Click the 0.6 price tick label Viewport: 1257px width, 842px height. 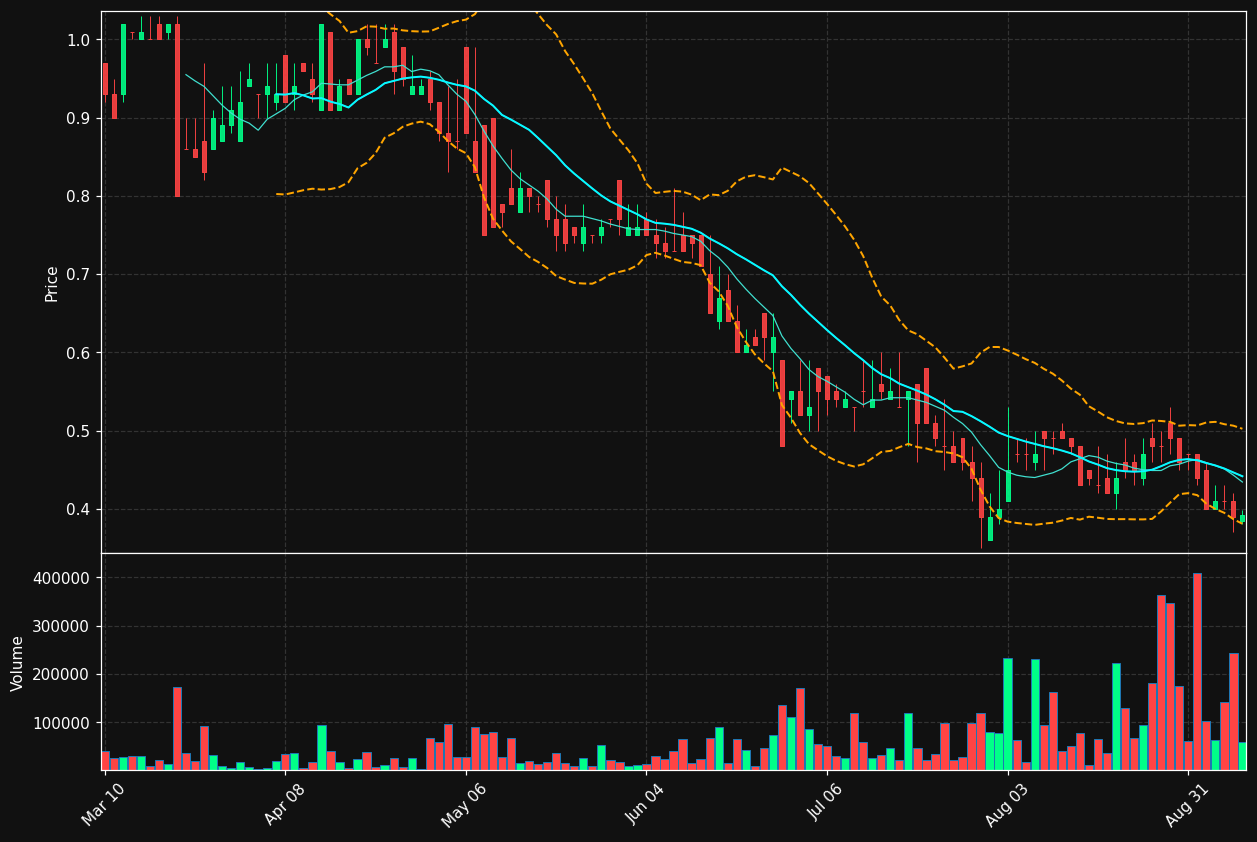pos(78,353)
